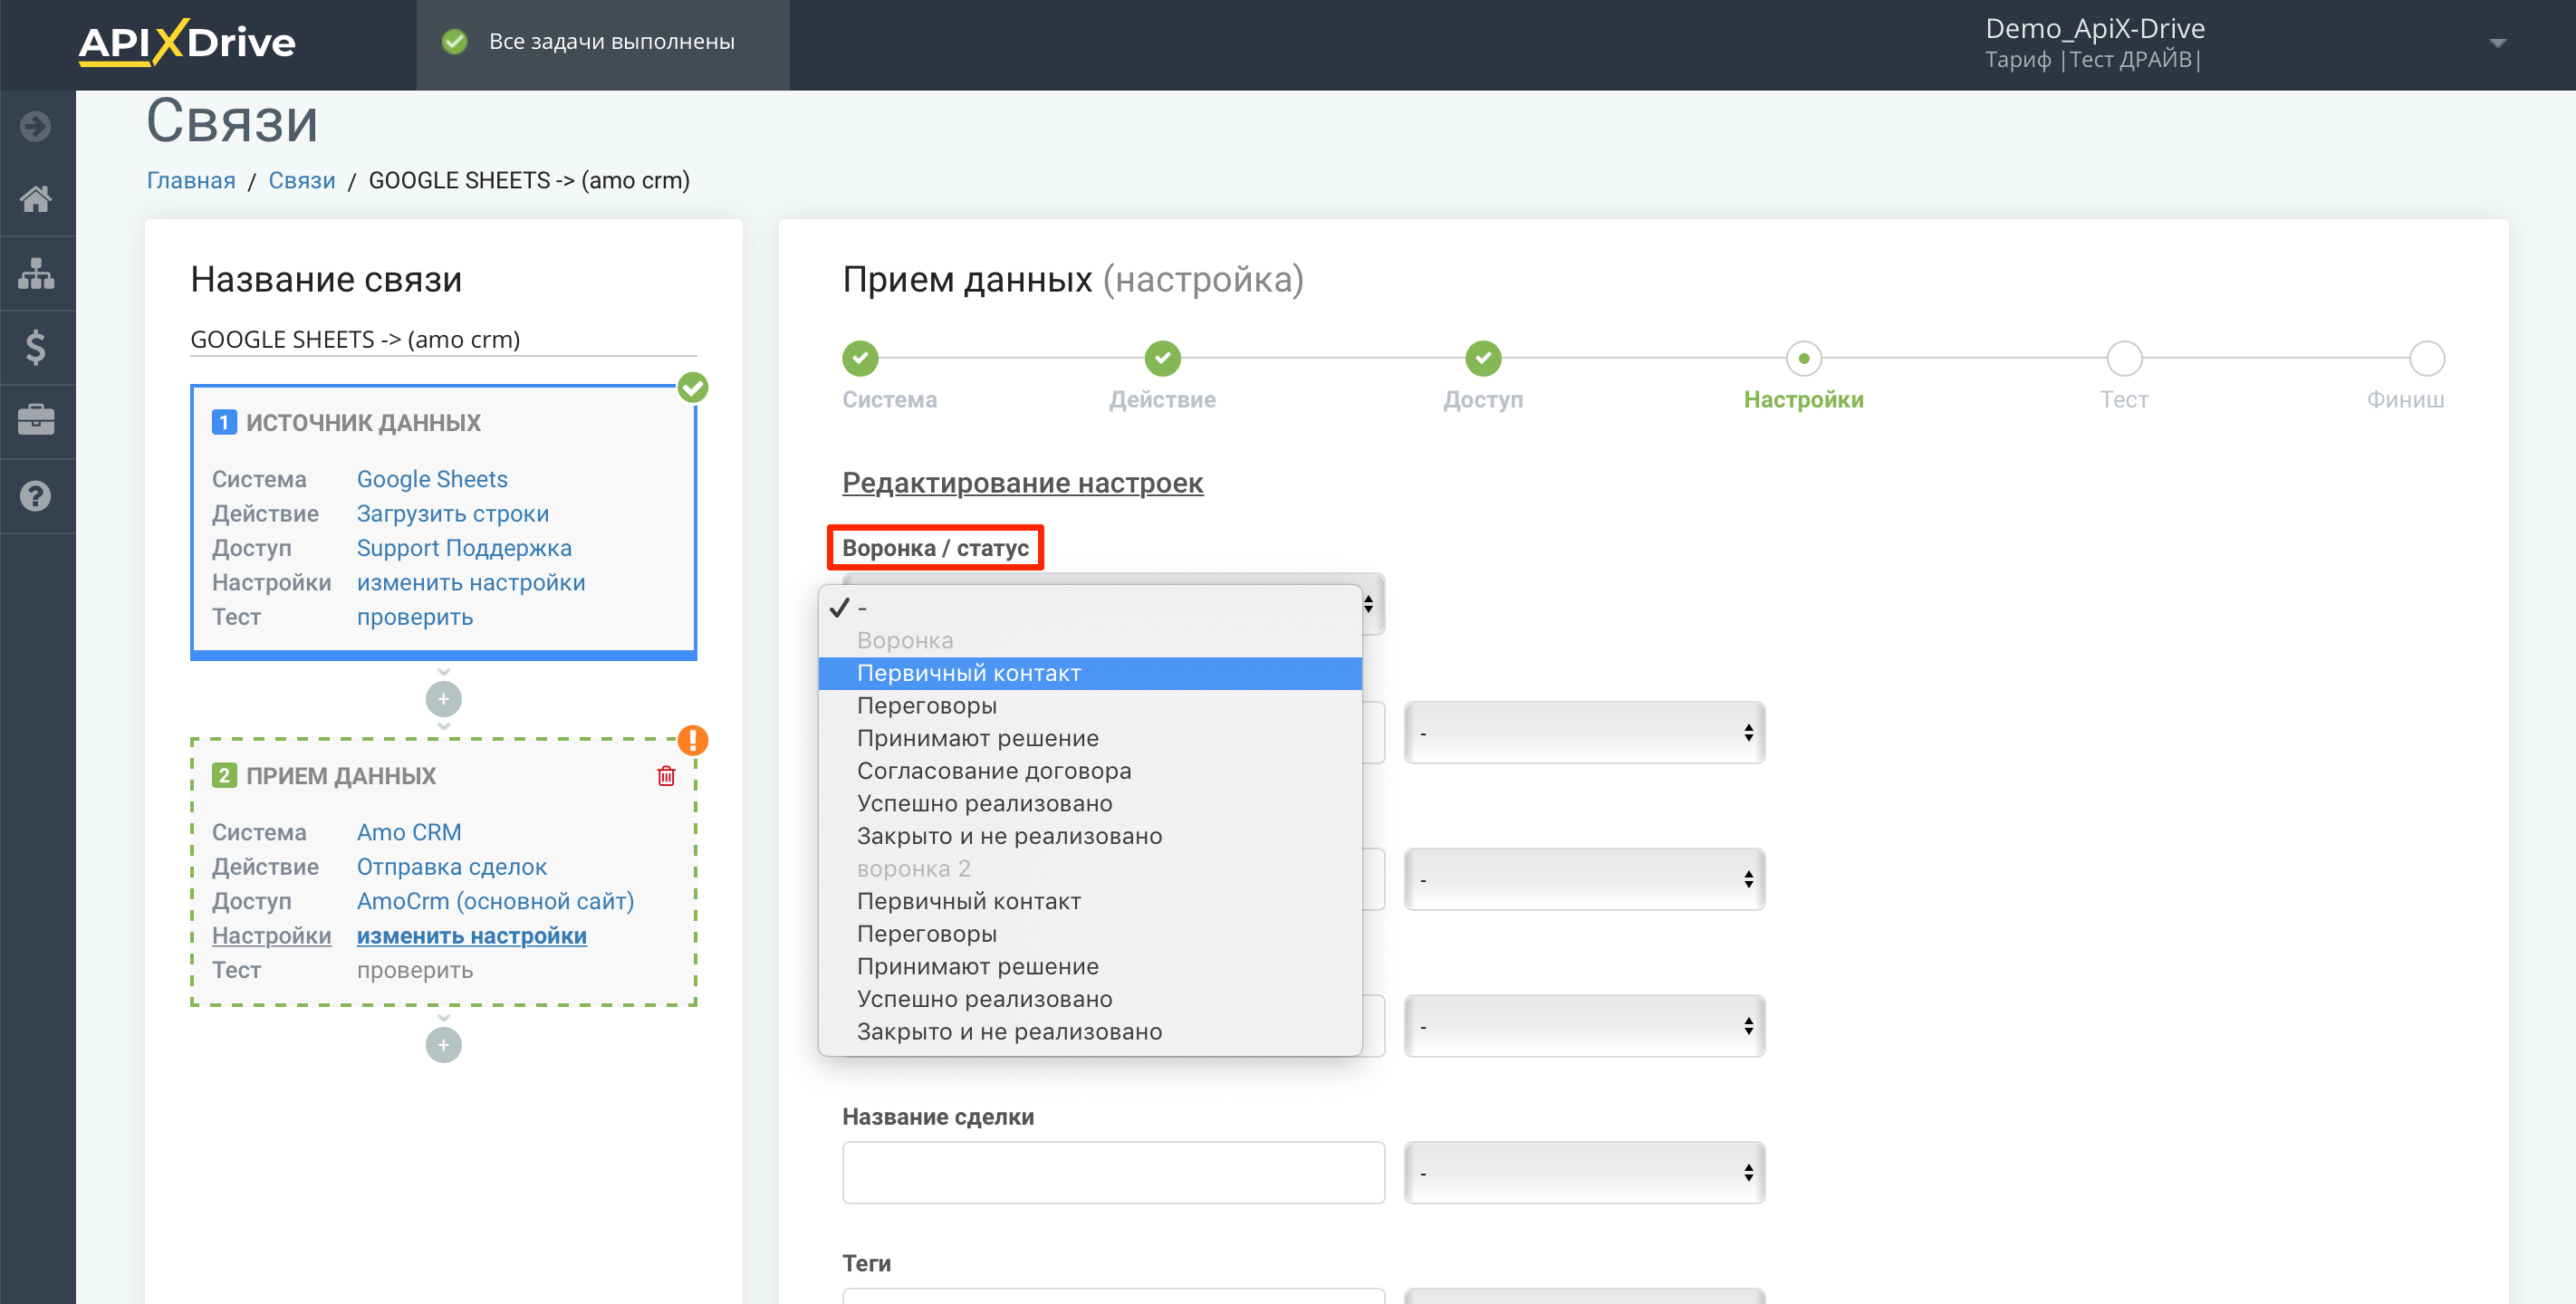
Task: Open the first '-' dropdown below Воронка / статус
Action: [1584, 733]
